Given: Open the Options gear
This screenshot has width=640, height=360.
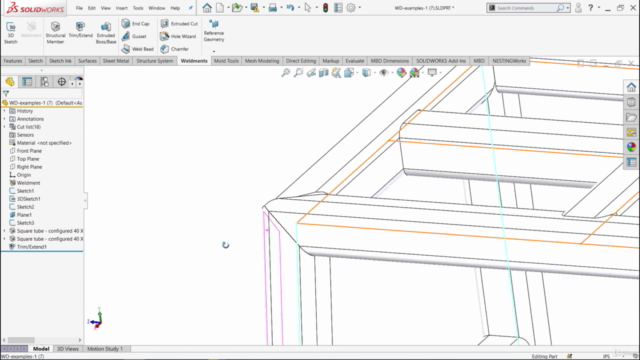Looking at the screenshot, I should pyautogui.click(x=351, y=8).
